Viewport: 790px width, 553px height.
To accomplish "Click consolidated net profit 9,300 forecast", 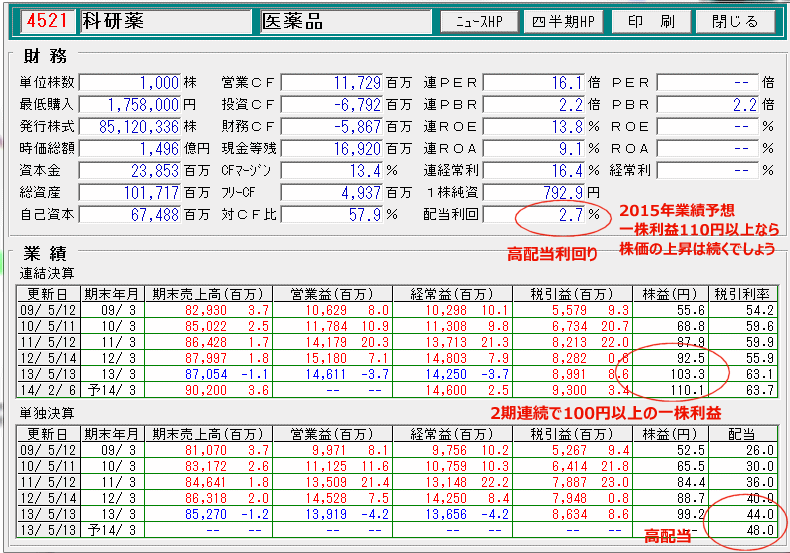I will [568, 390].
